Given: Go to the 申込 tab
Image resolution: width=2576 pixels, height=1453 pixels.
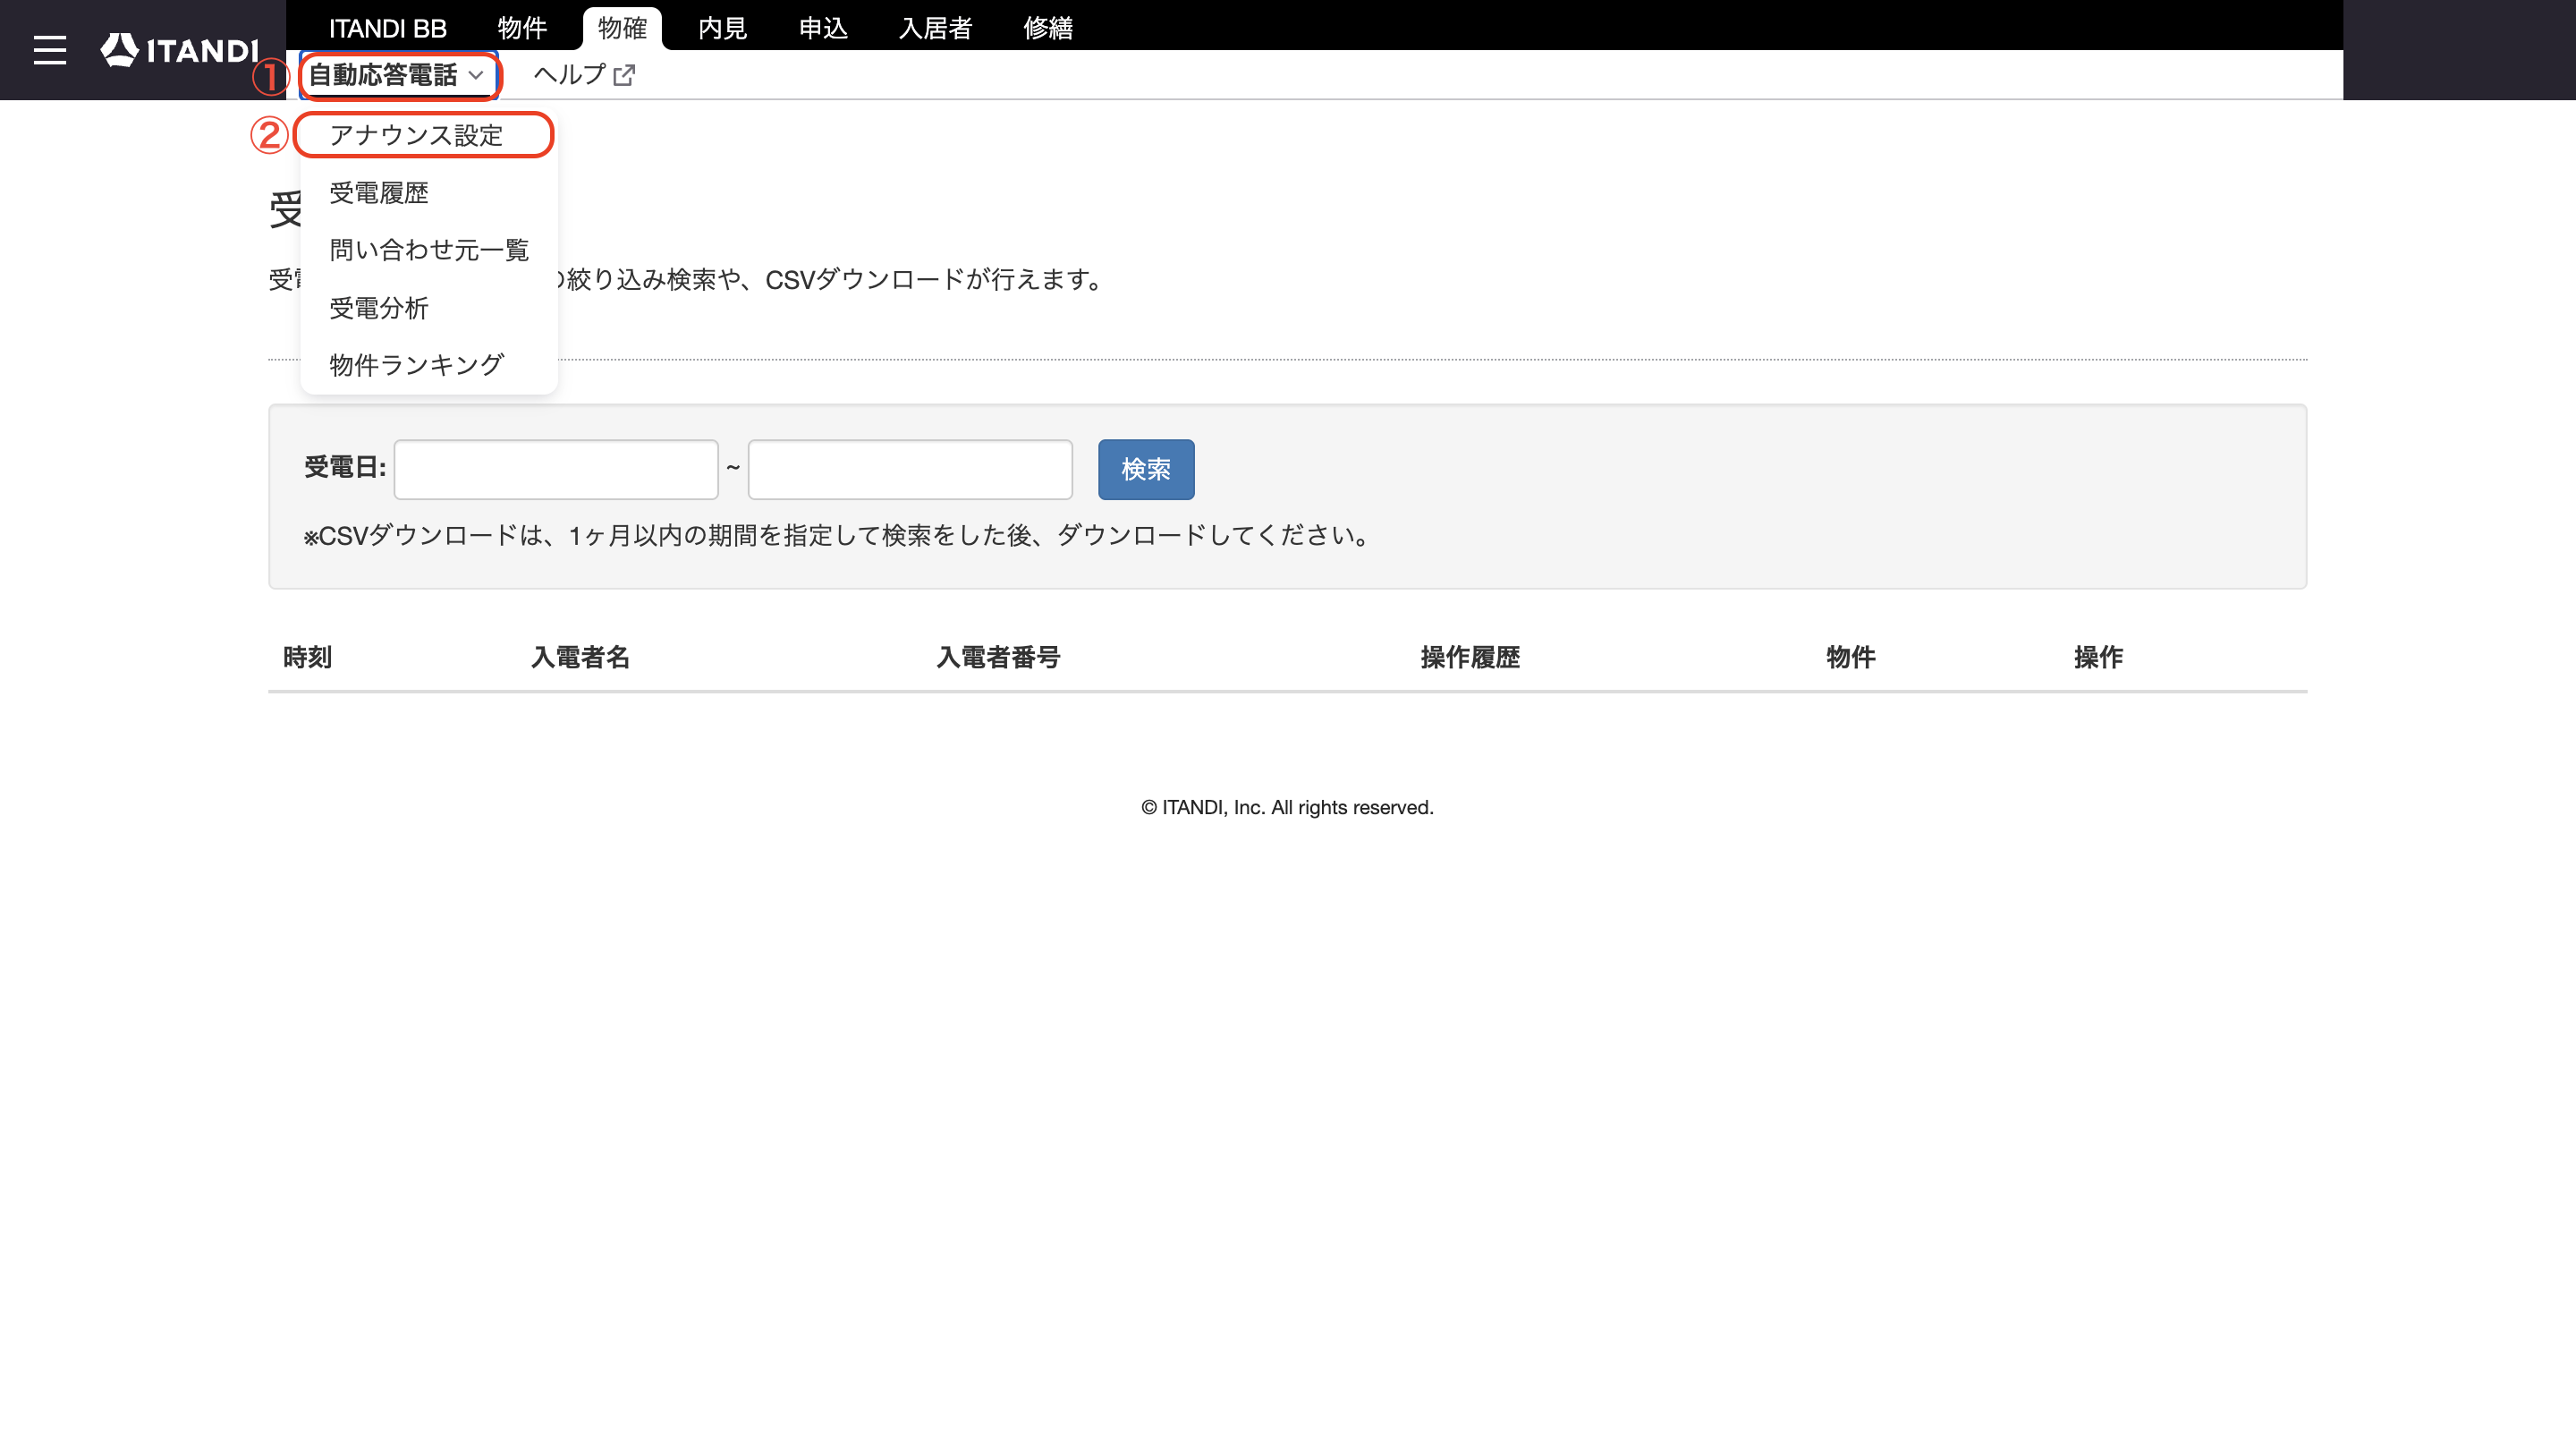Looking at the screenshot, I should point(823,28).
